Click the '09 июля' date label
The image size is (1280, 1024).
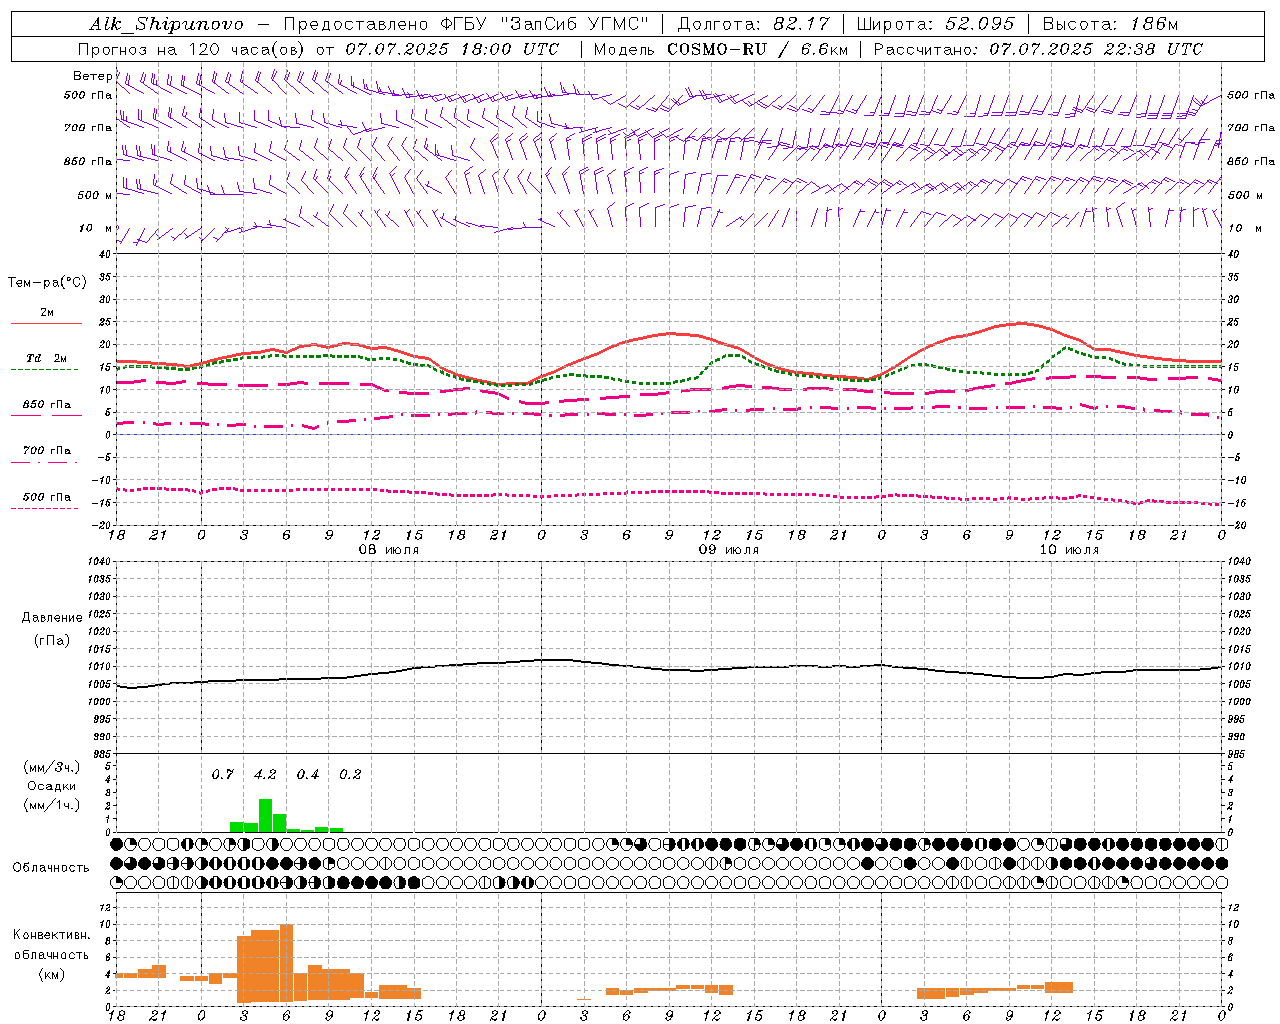click(x=729, y=550)
